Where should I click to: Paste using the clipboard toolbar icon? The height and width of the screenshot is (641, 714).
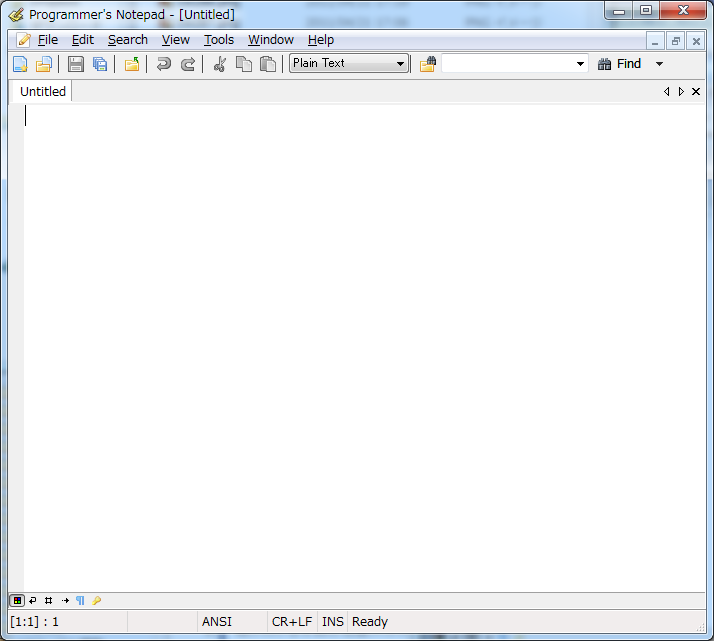pos(268,64)
